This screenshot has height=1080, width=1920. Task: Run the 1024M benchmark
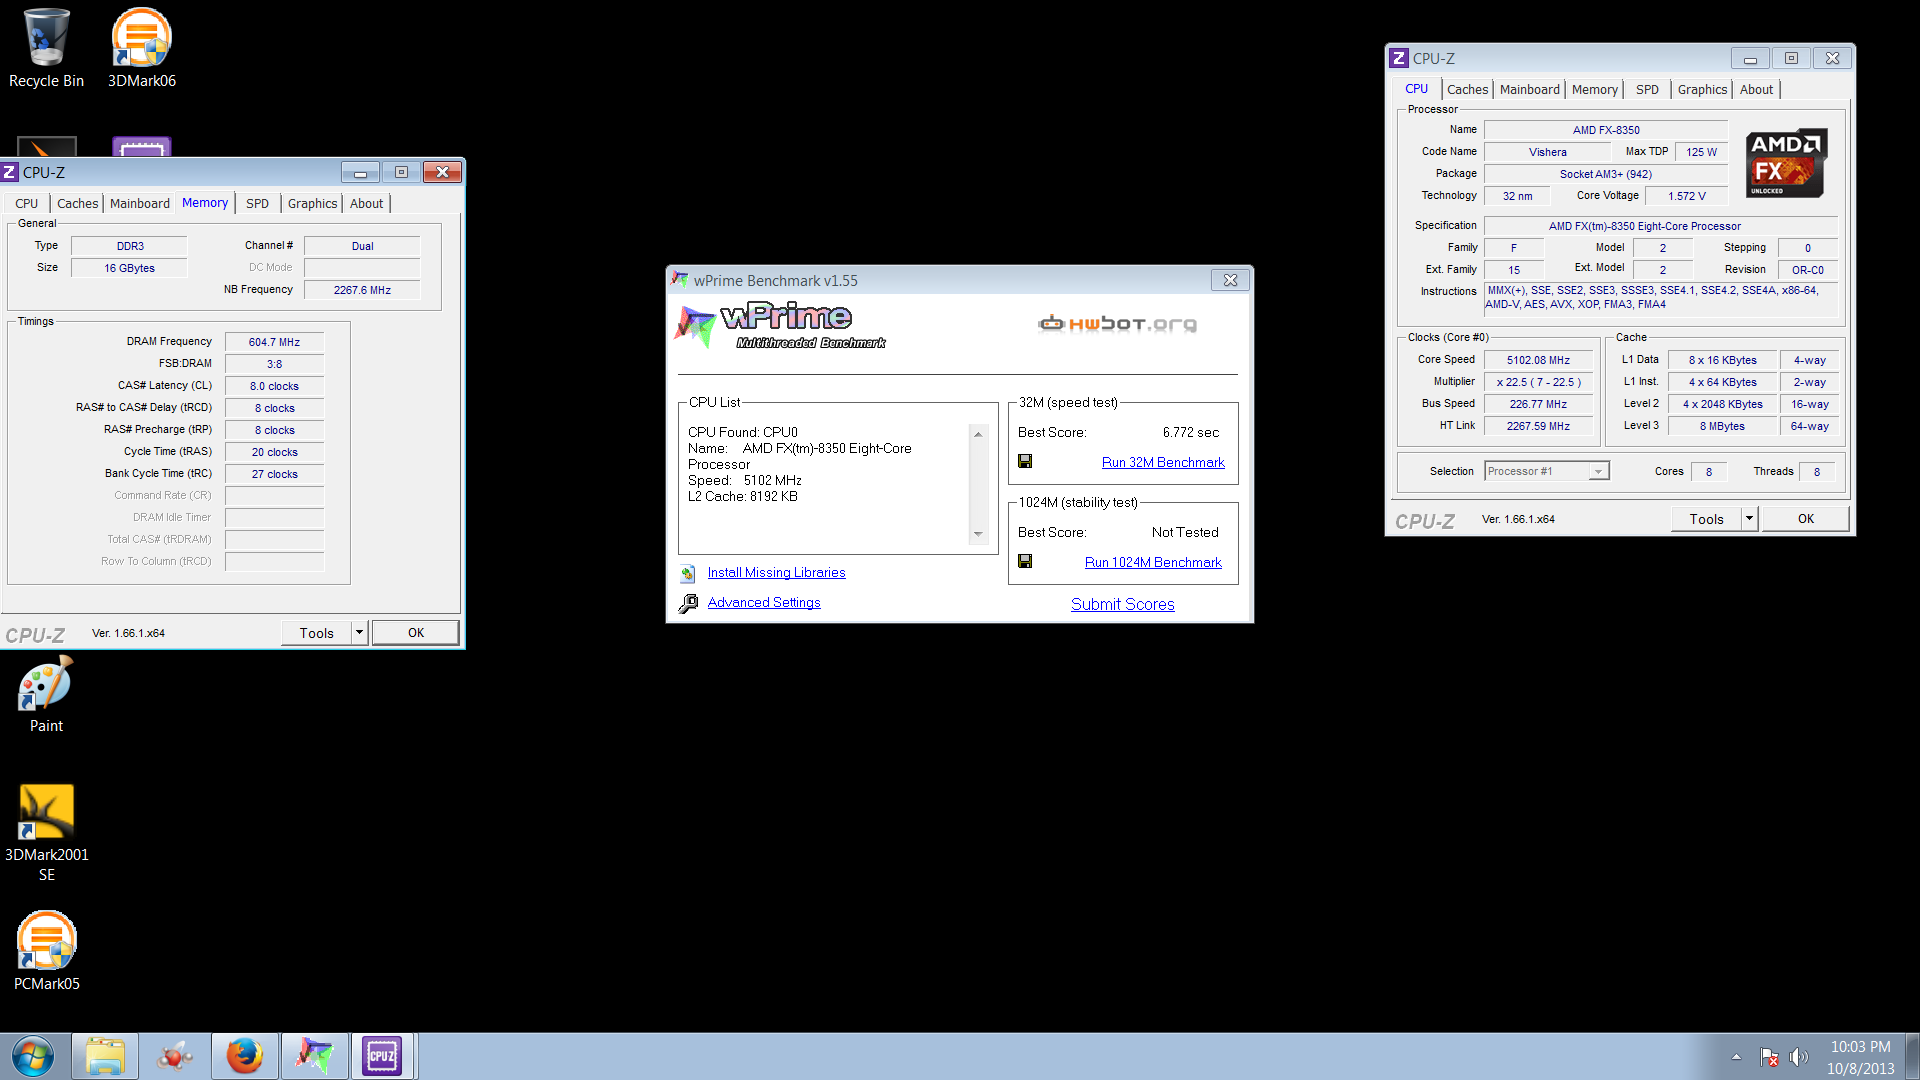coord(1153,562)
